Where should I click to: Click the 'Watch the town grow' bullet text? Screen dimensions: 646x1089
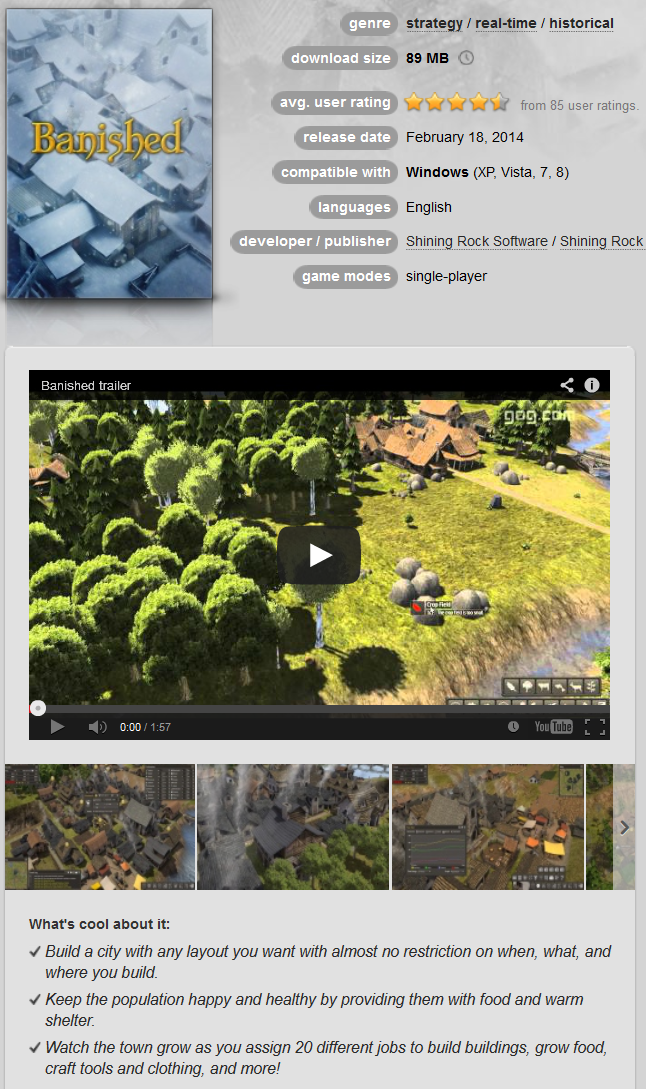tap(326, 1057)
